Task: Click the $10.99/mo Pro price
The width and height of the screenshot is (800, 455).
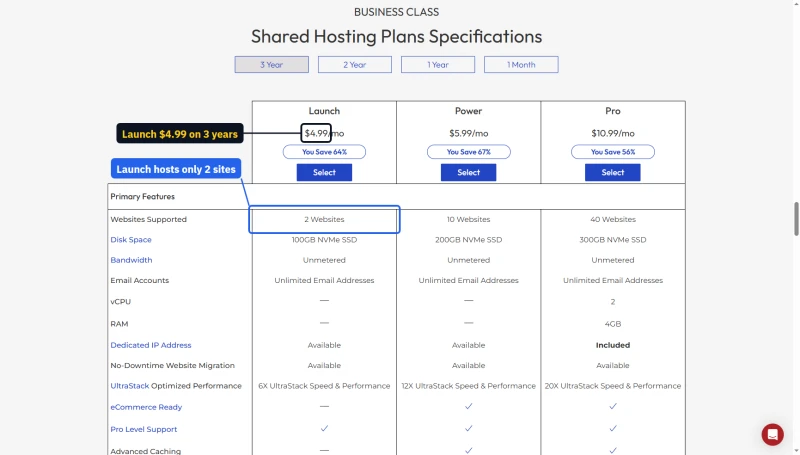Action: [x=613, y=133]
